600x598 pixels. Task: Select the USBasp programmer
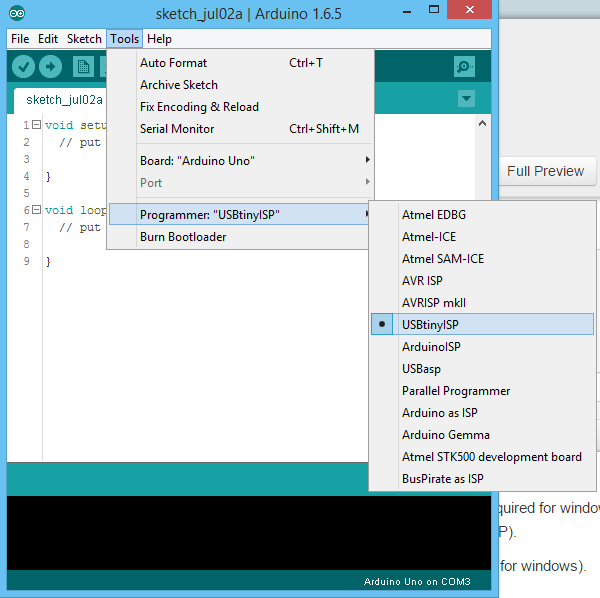tap(483, 368)
